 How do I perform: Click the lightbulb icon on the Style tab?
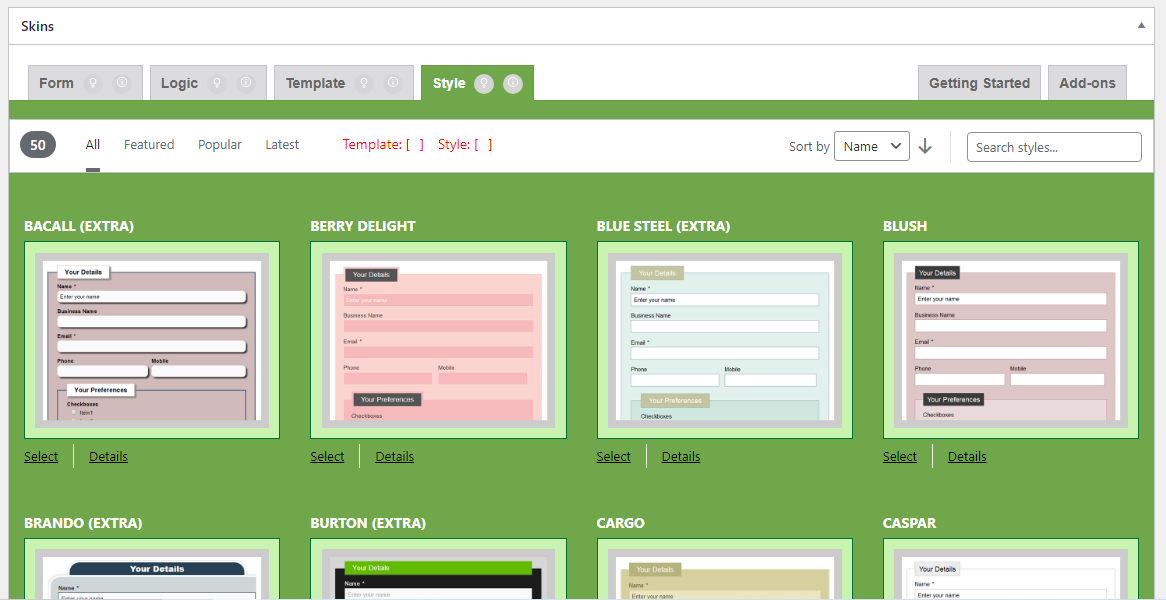(x=484, y=83)
